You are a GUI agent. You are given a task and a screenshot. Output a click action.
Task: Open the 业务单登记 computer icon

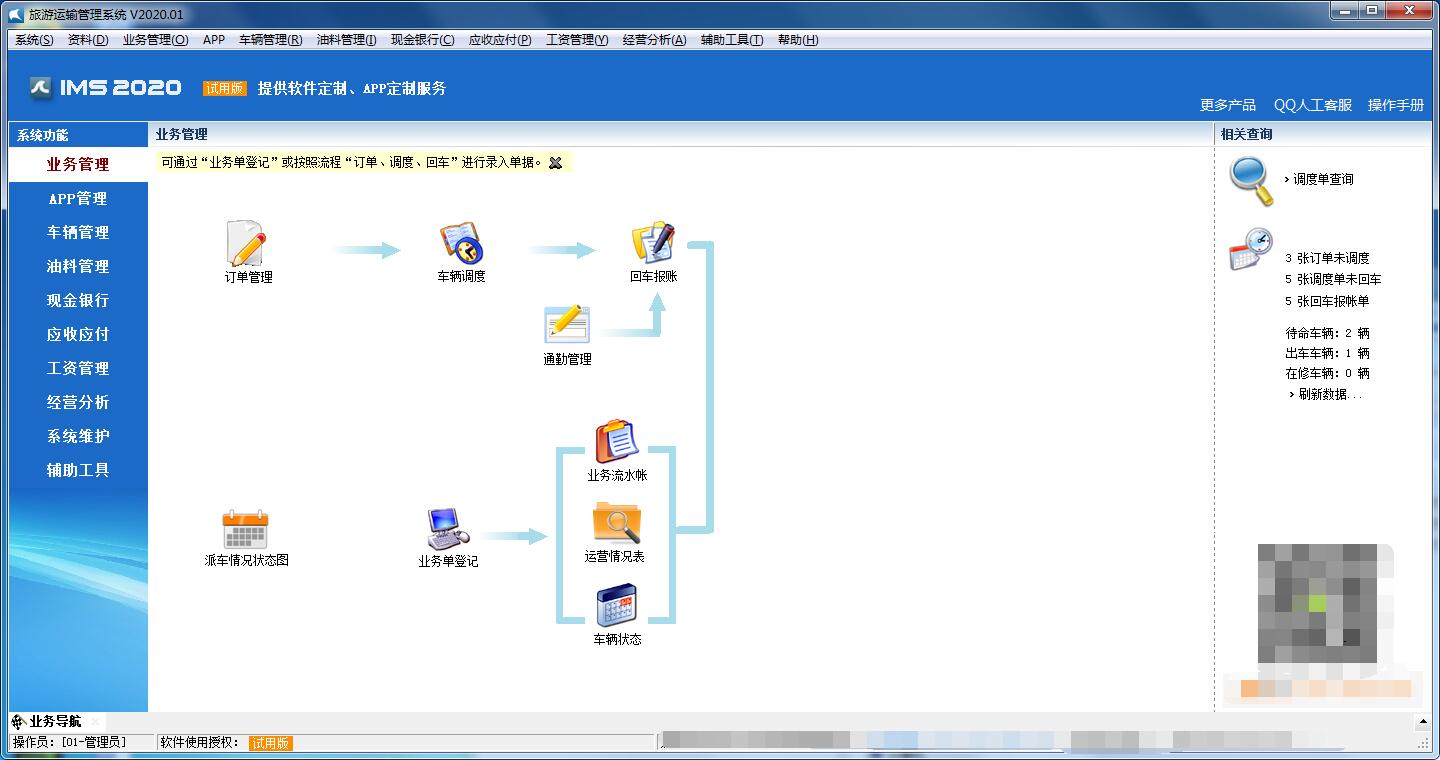click(x=448, y=529)
